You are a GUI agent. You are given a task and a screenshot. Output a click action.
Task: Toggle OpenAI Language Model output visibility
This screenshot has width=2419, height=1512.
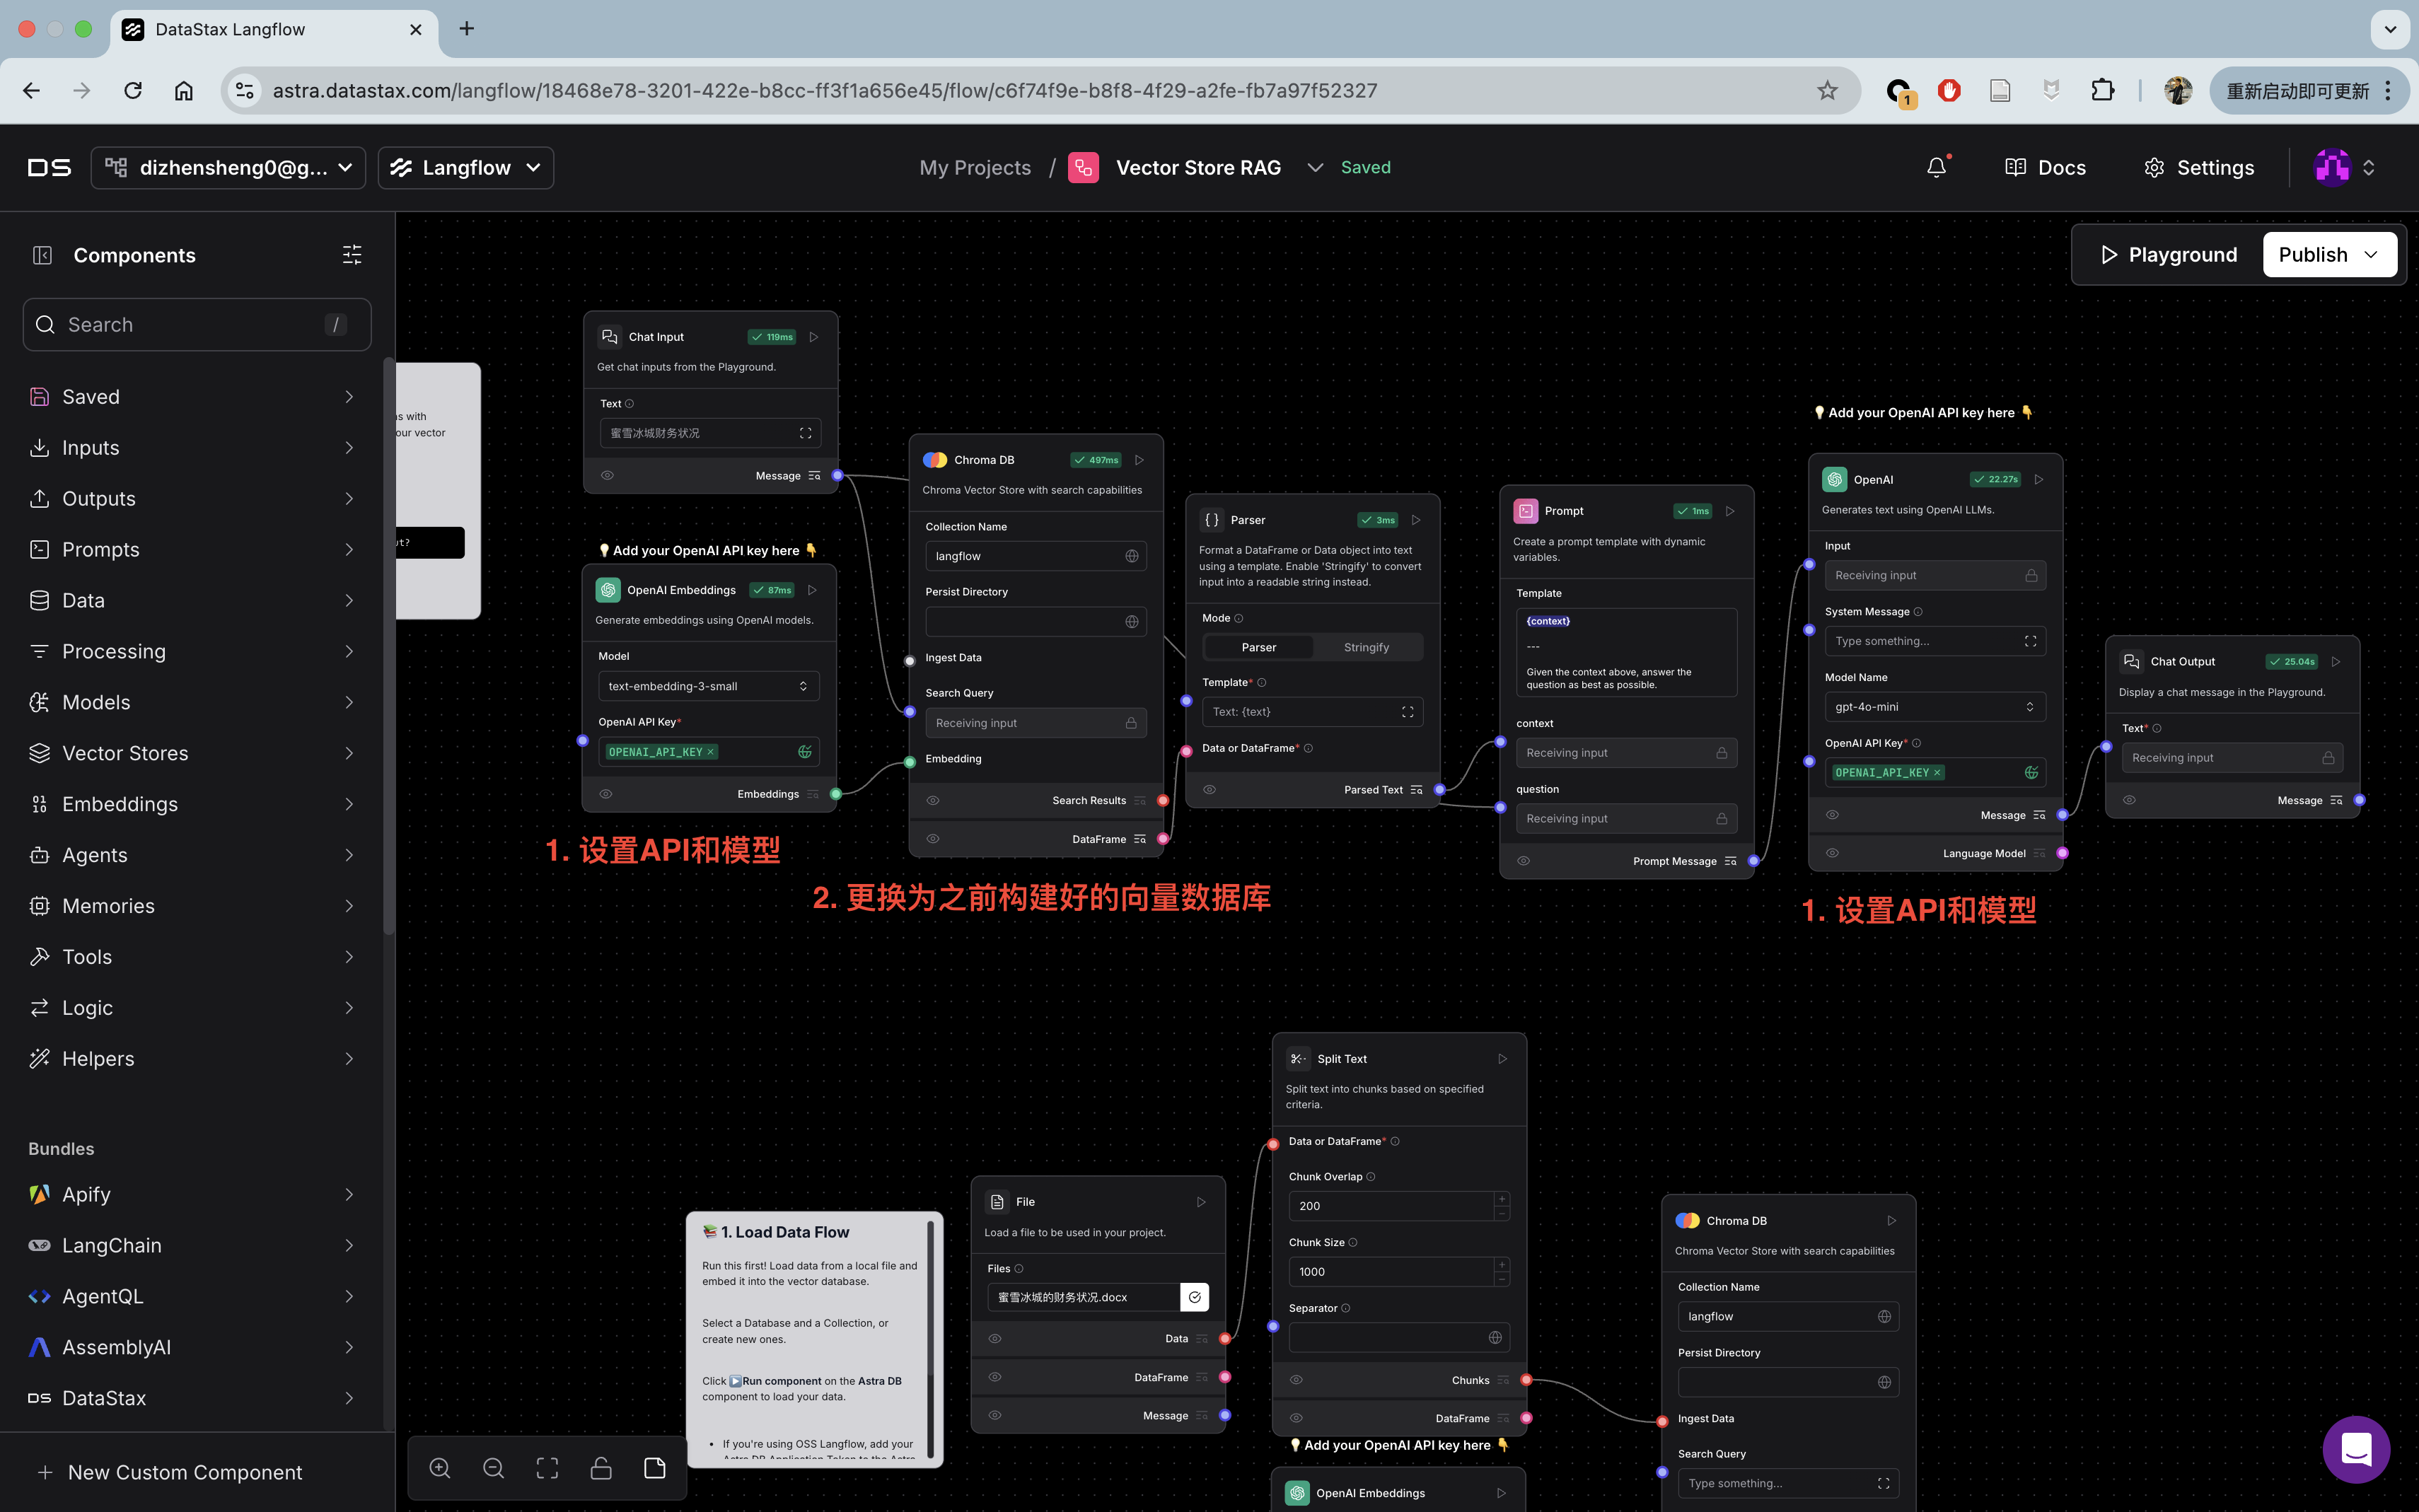1832,853
